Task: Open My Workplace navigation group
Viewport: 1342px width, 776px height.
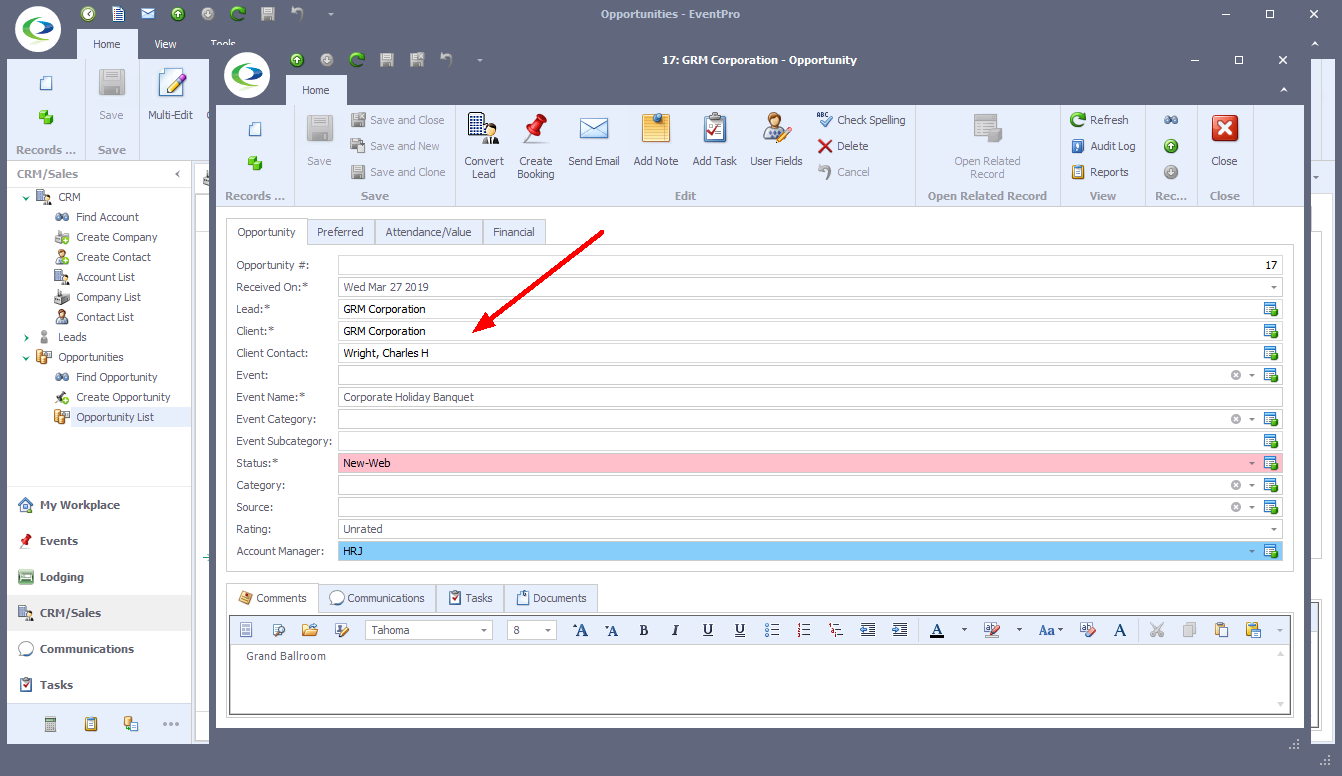Action: click(100, 505)
